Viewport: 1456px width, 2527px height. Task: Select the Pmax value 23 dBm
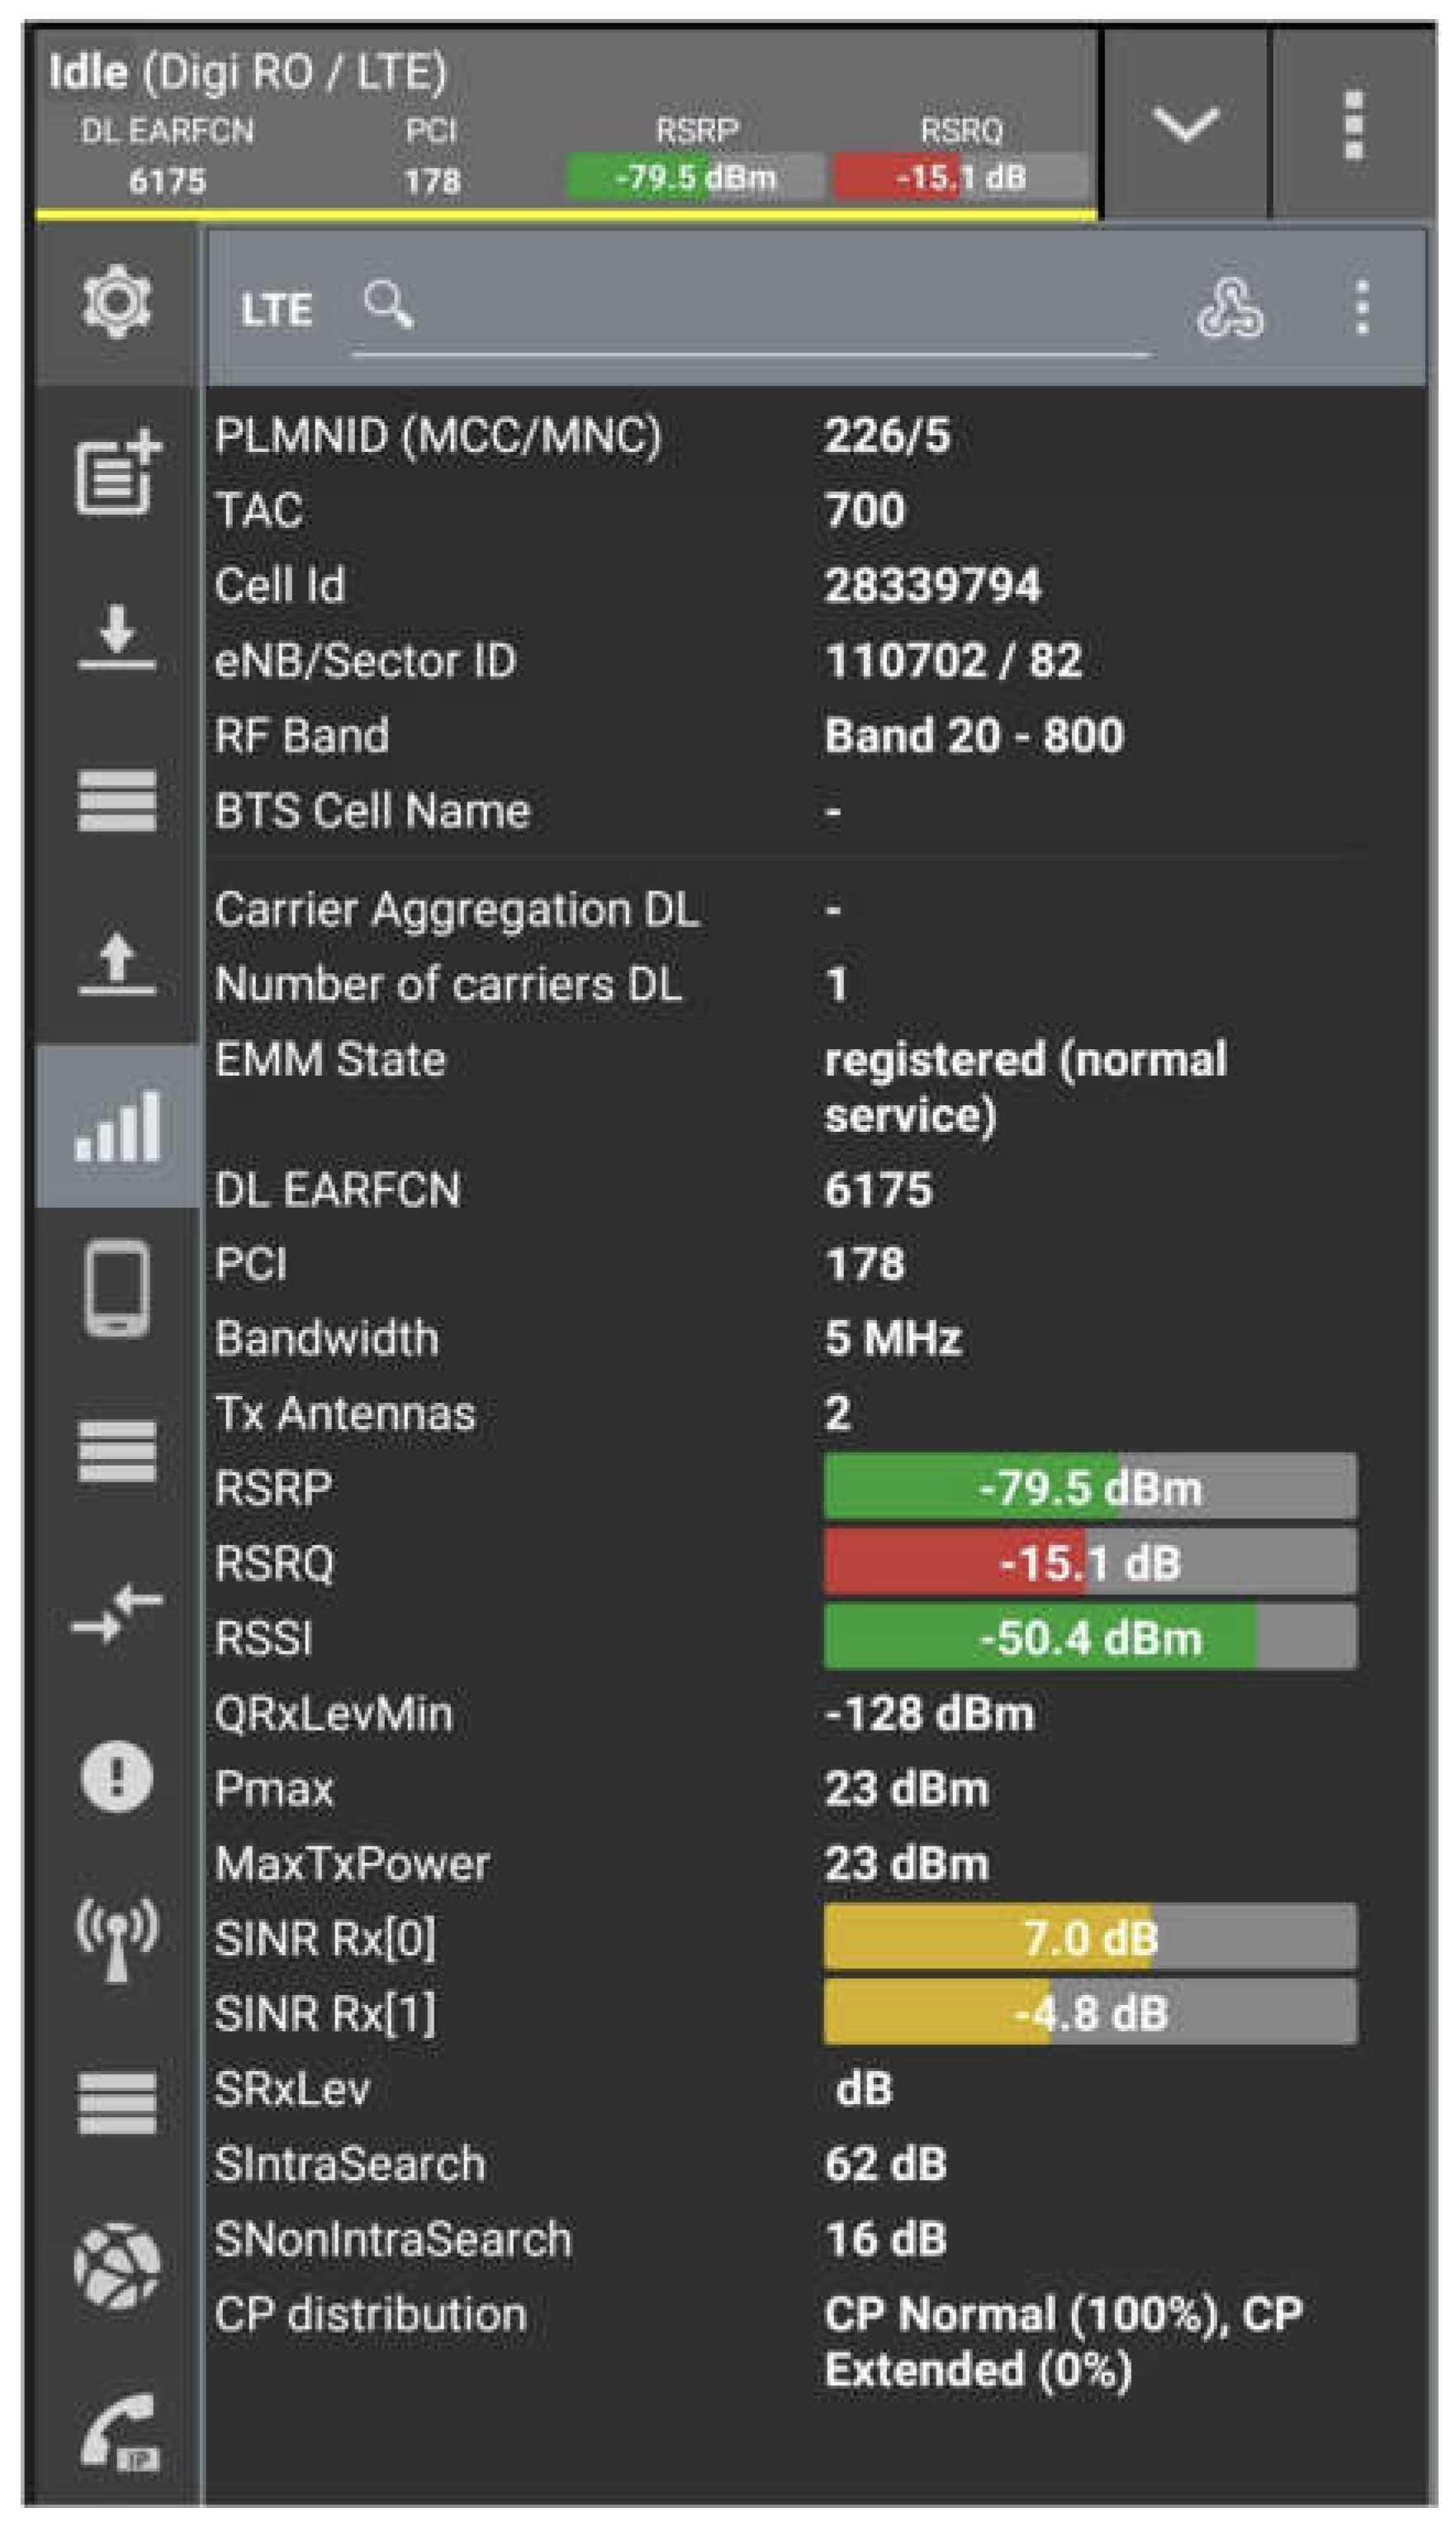click(x=906, y=1789)
